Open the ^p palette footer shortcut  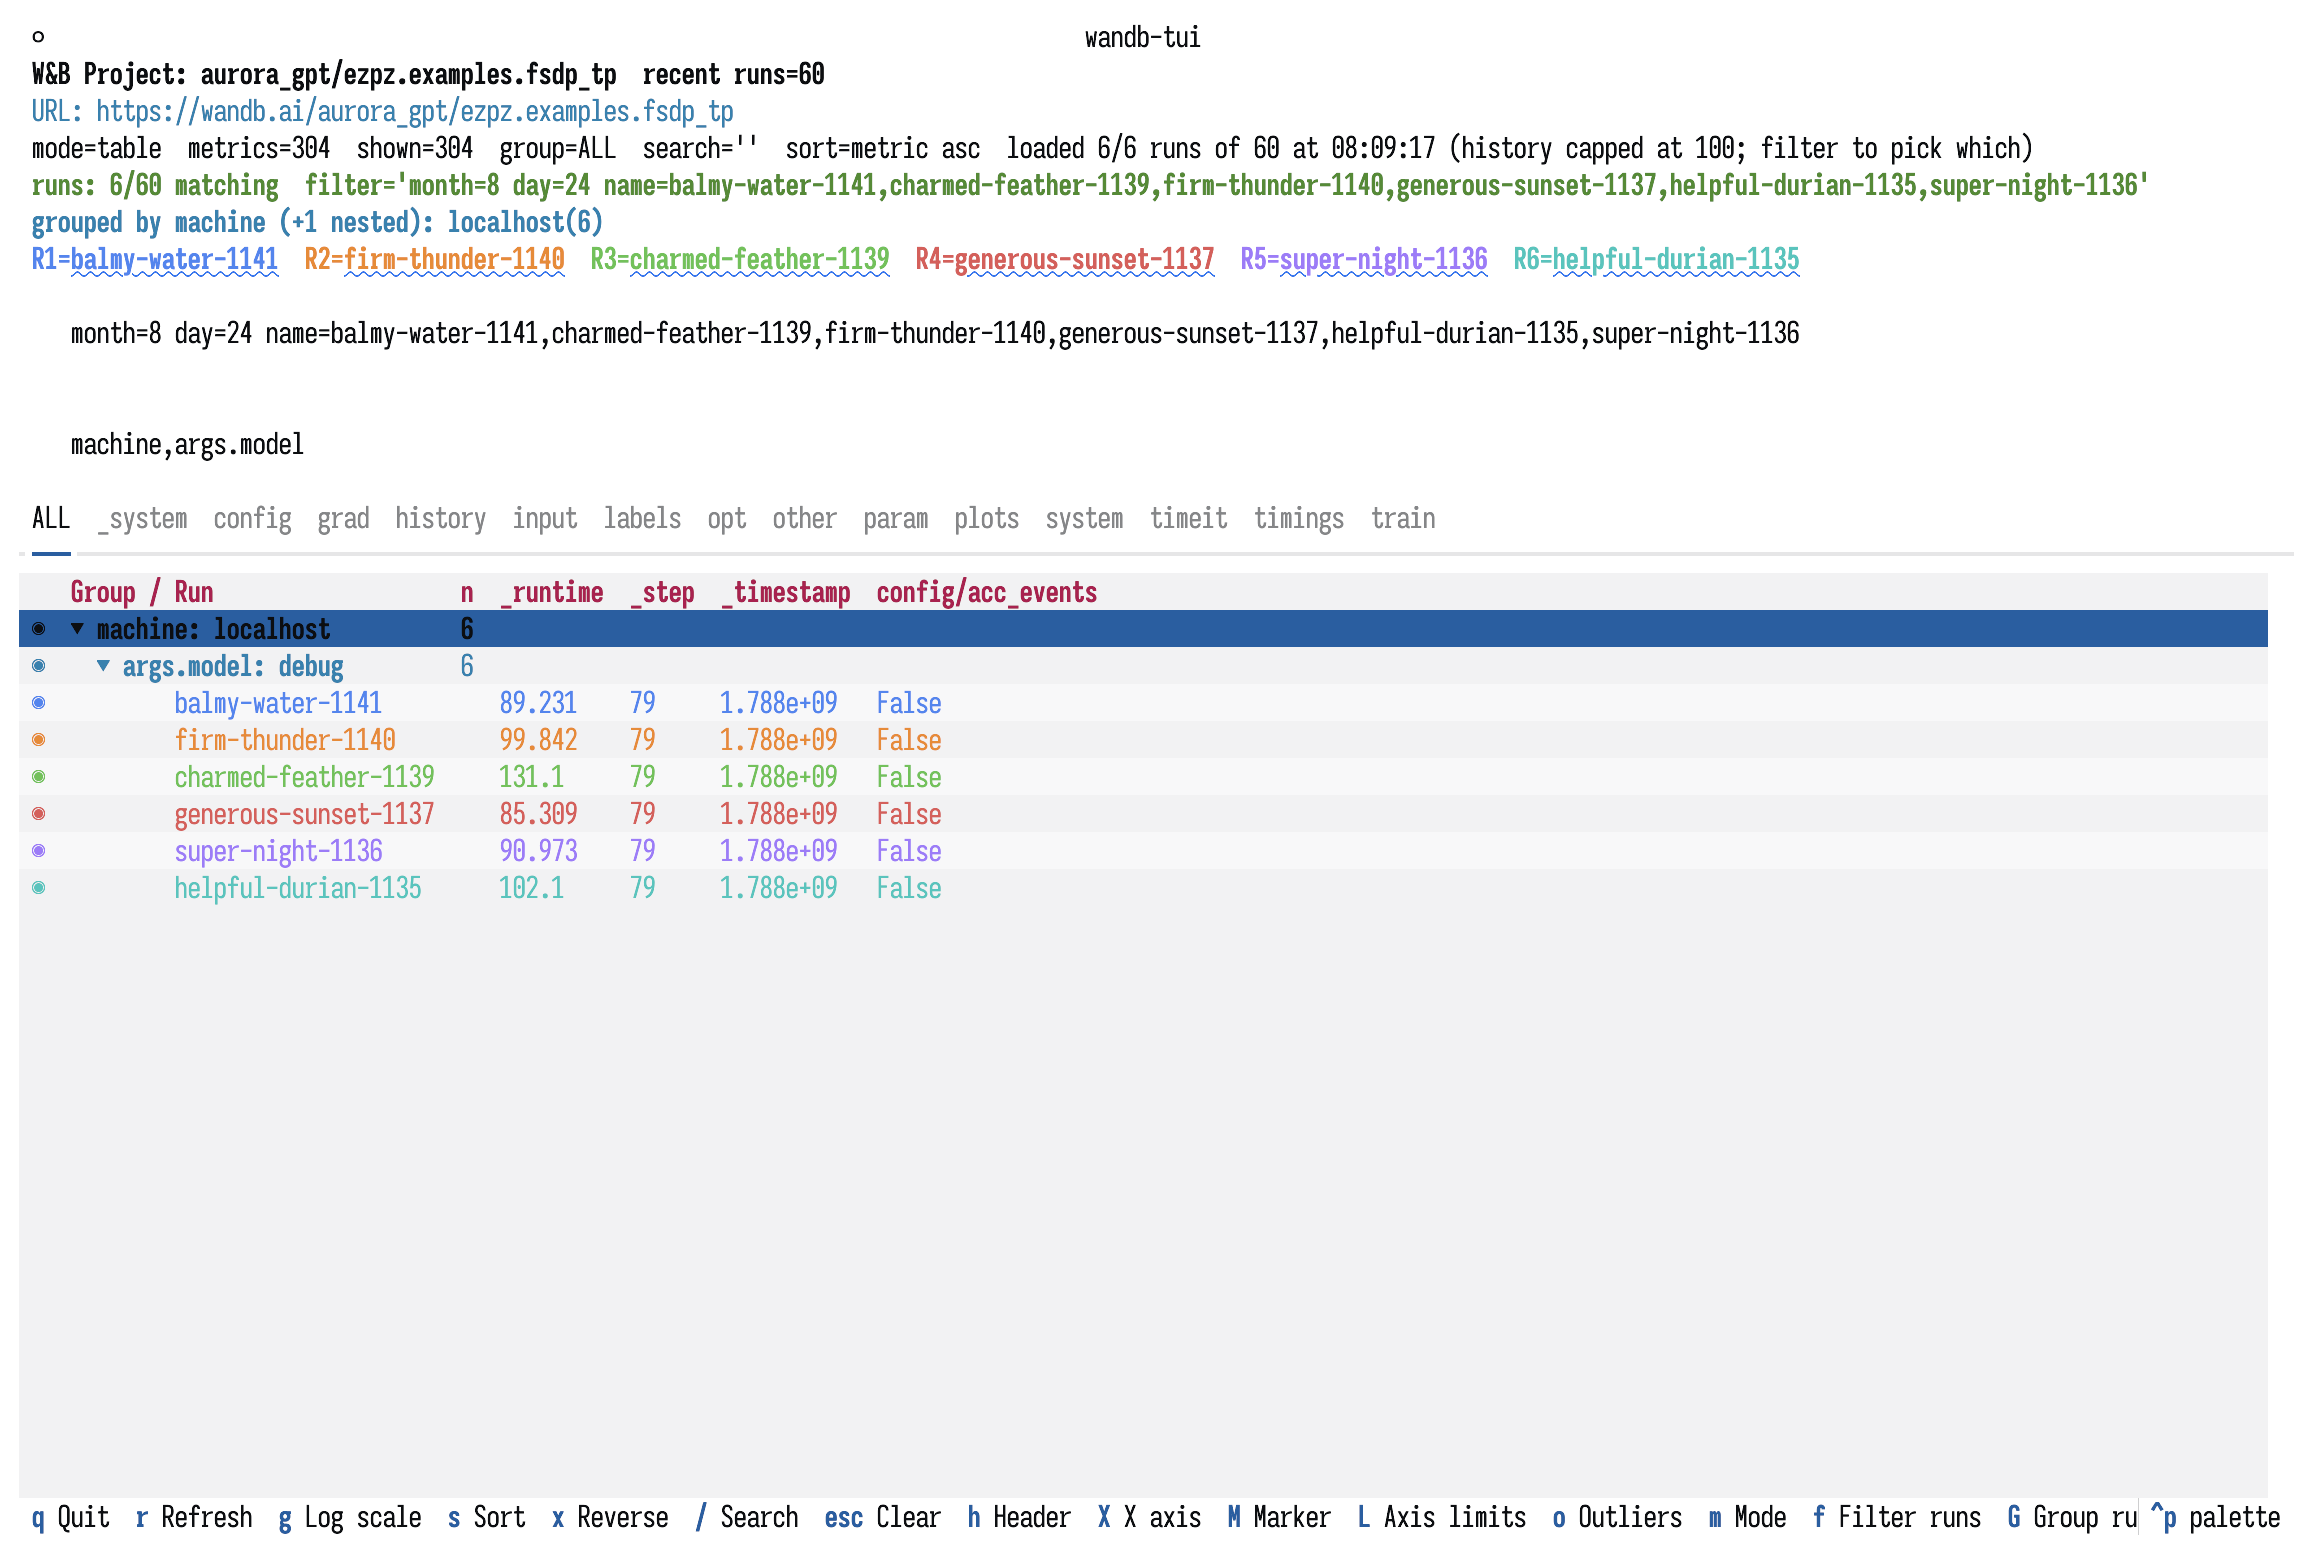coord(2215,1517)
